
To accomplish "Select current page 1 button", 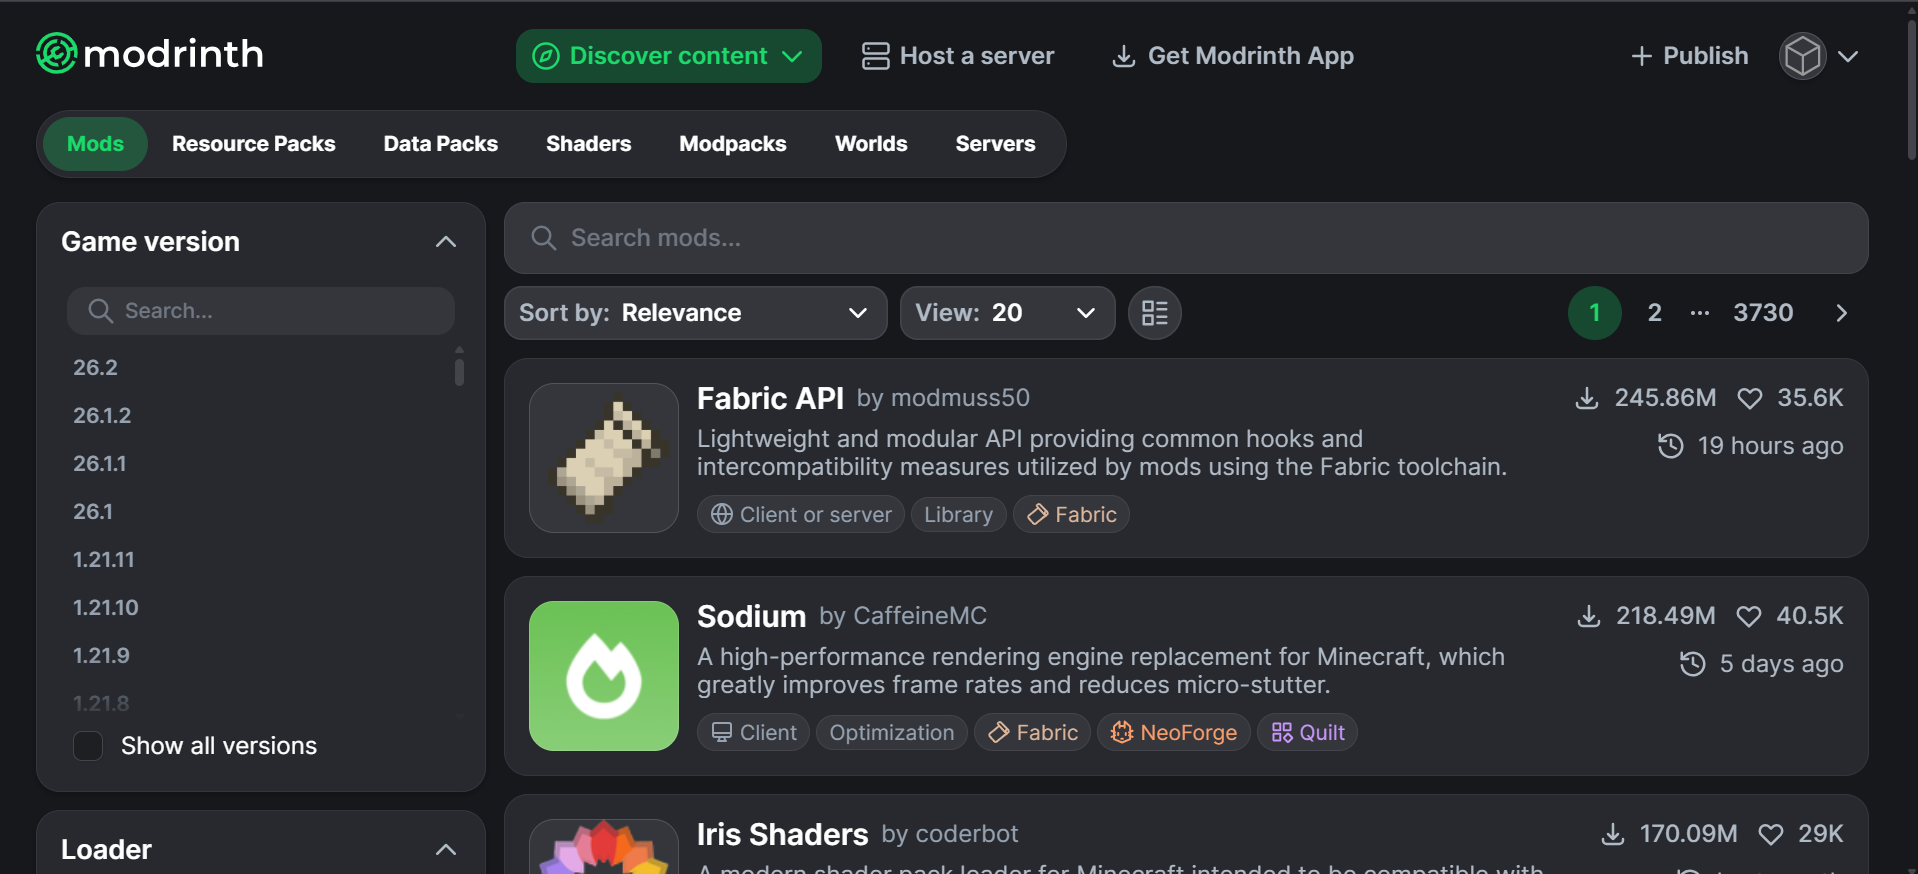I will coord(1595,313).
